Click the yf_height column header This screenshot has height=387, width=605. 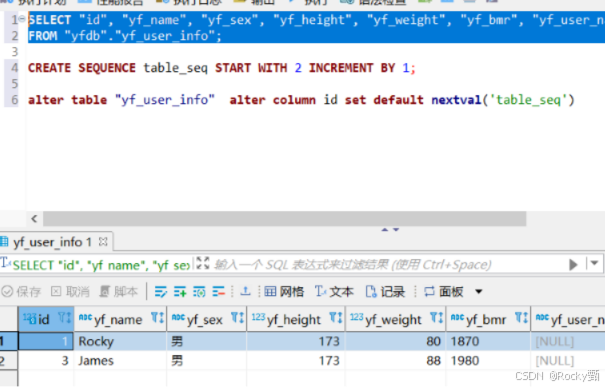point(296,319)
